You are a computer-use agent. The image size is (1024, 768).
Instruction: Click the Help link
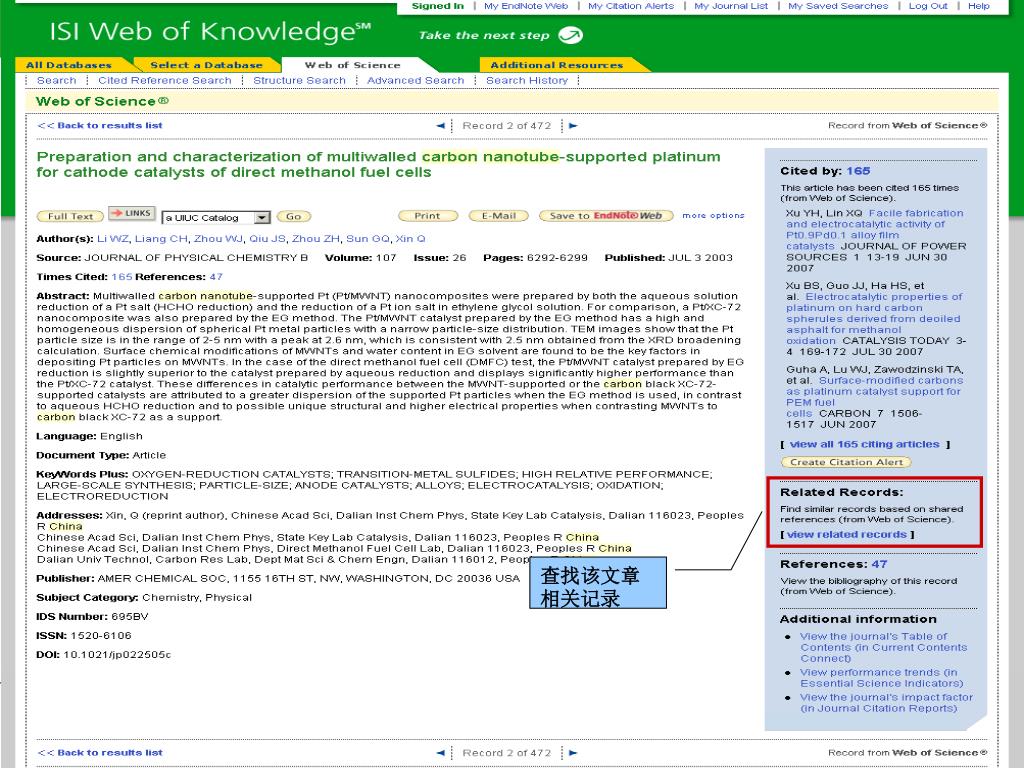pos(978,6)
